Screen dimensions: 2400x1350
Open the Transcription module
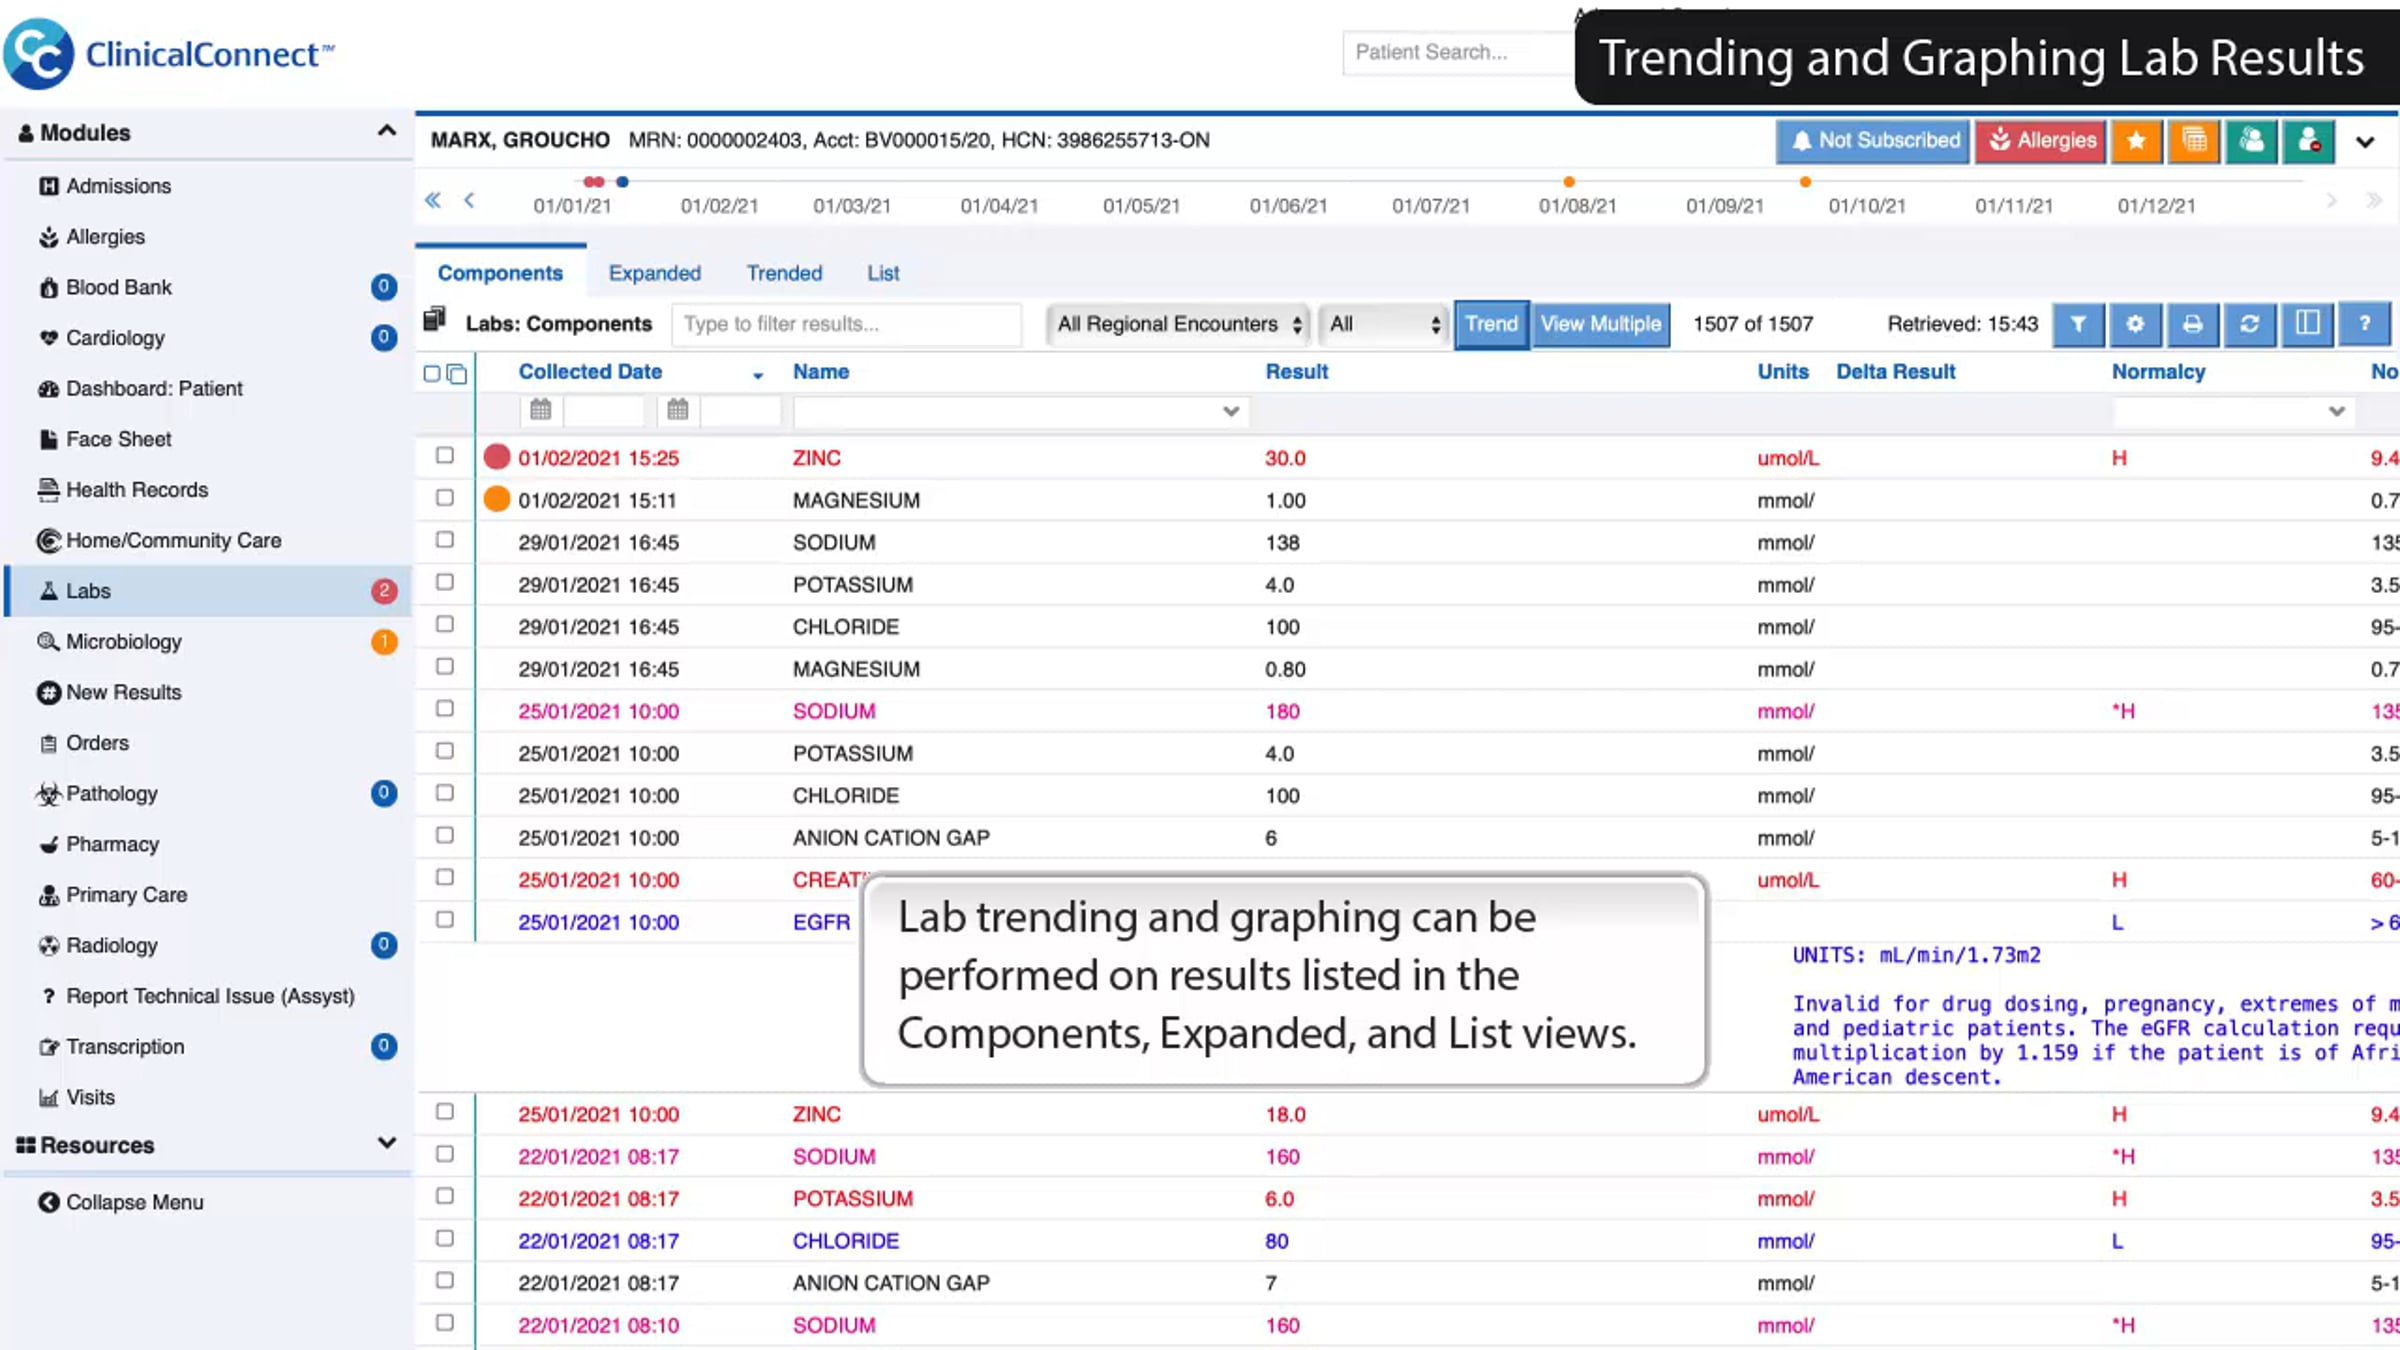coord(125,1047)
